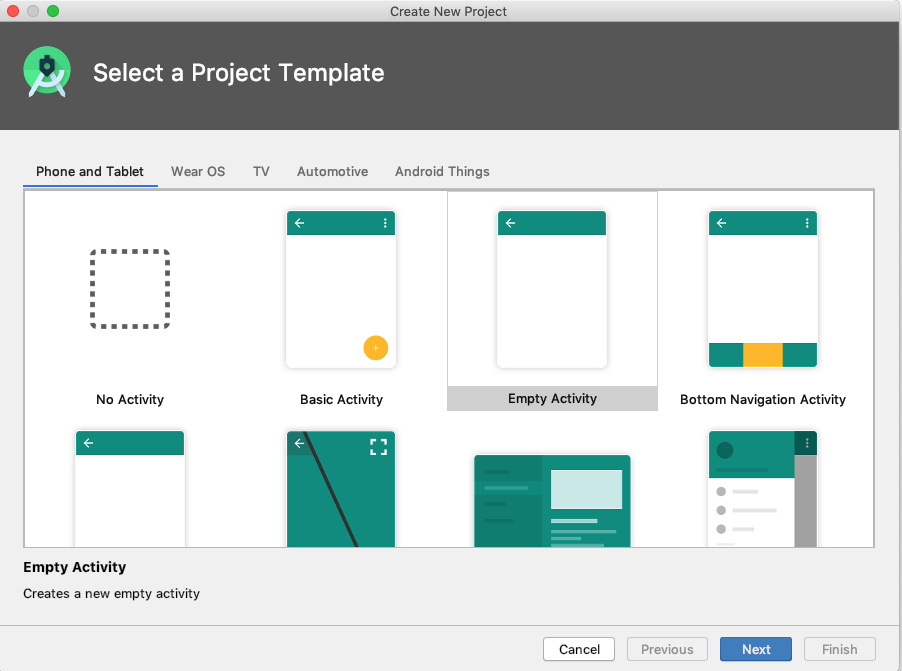Switch to the Android Things tab
902x671 pixels.
(442, 171)
